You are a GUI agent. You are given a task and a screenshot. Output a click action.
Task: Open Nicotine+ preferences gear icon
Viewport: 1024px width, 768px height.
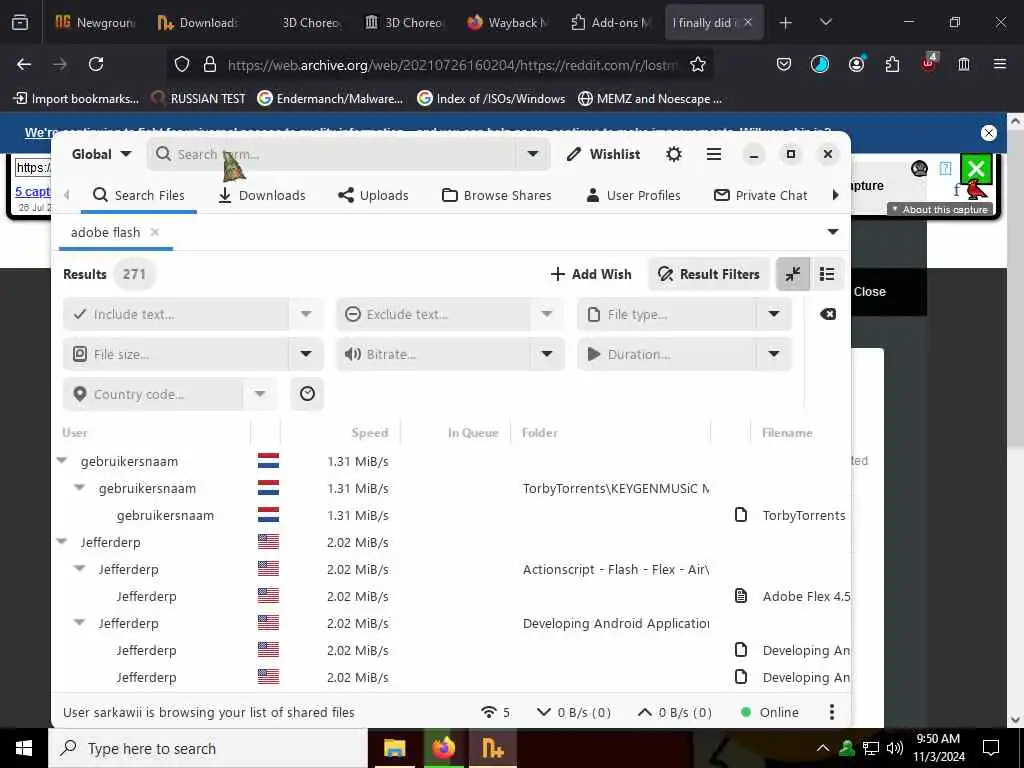click(x=673, y=154)
